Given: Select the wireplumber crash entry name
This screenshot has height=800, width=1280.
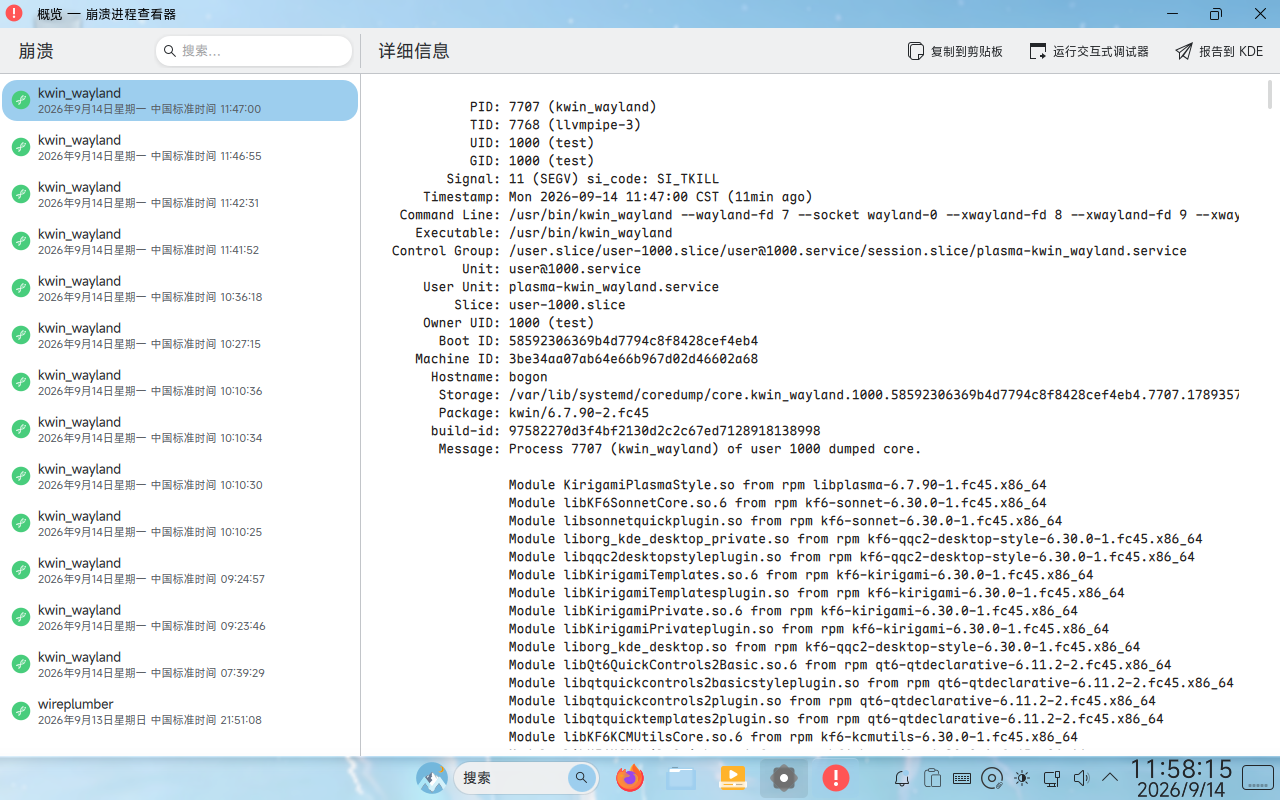Looking at the screenshot, I should coord(76,704).
